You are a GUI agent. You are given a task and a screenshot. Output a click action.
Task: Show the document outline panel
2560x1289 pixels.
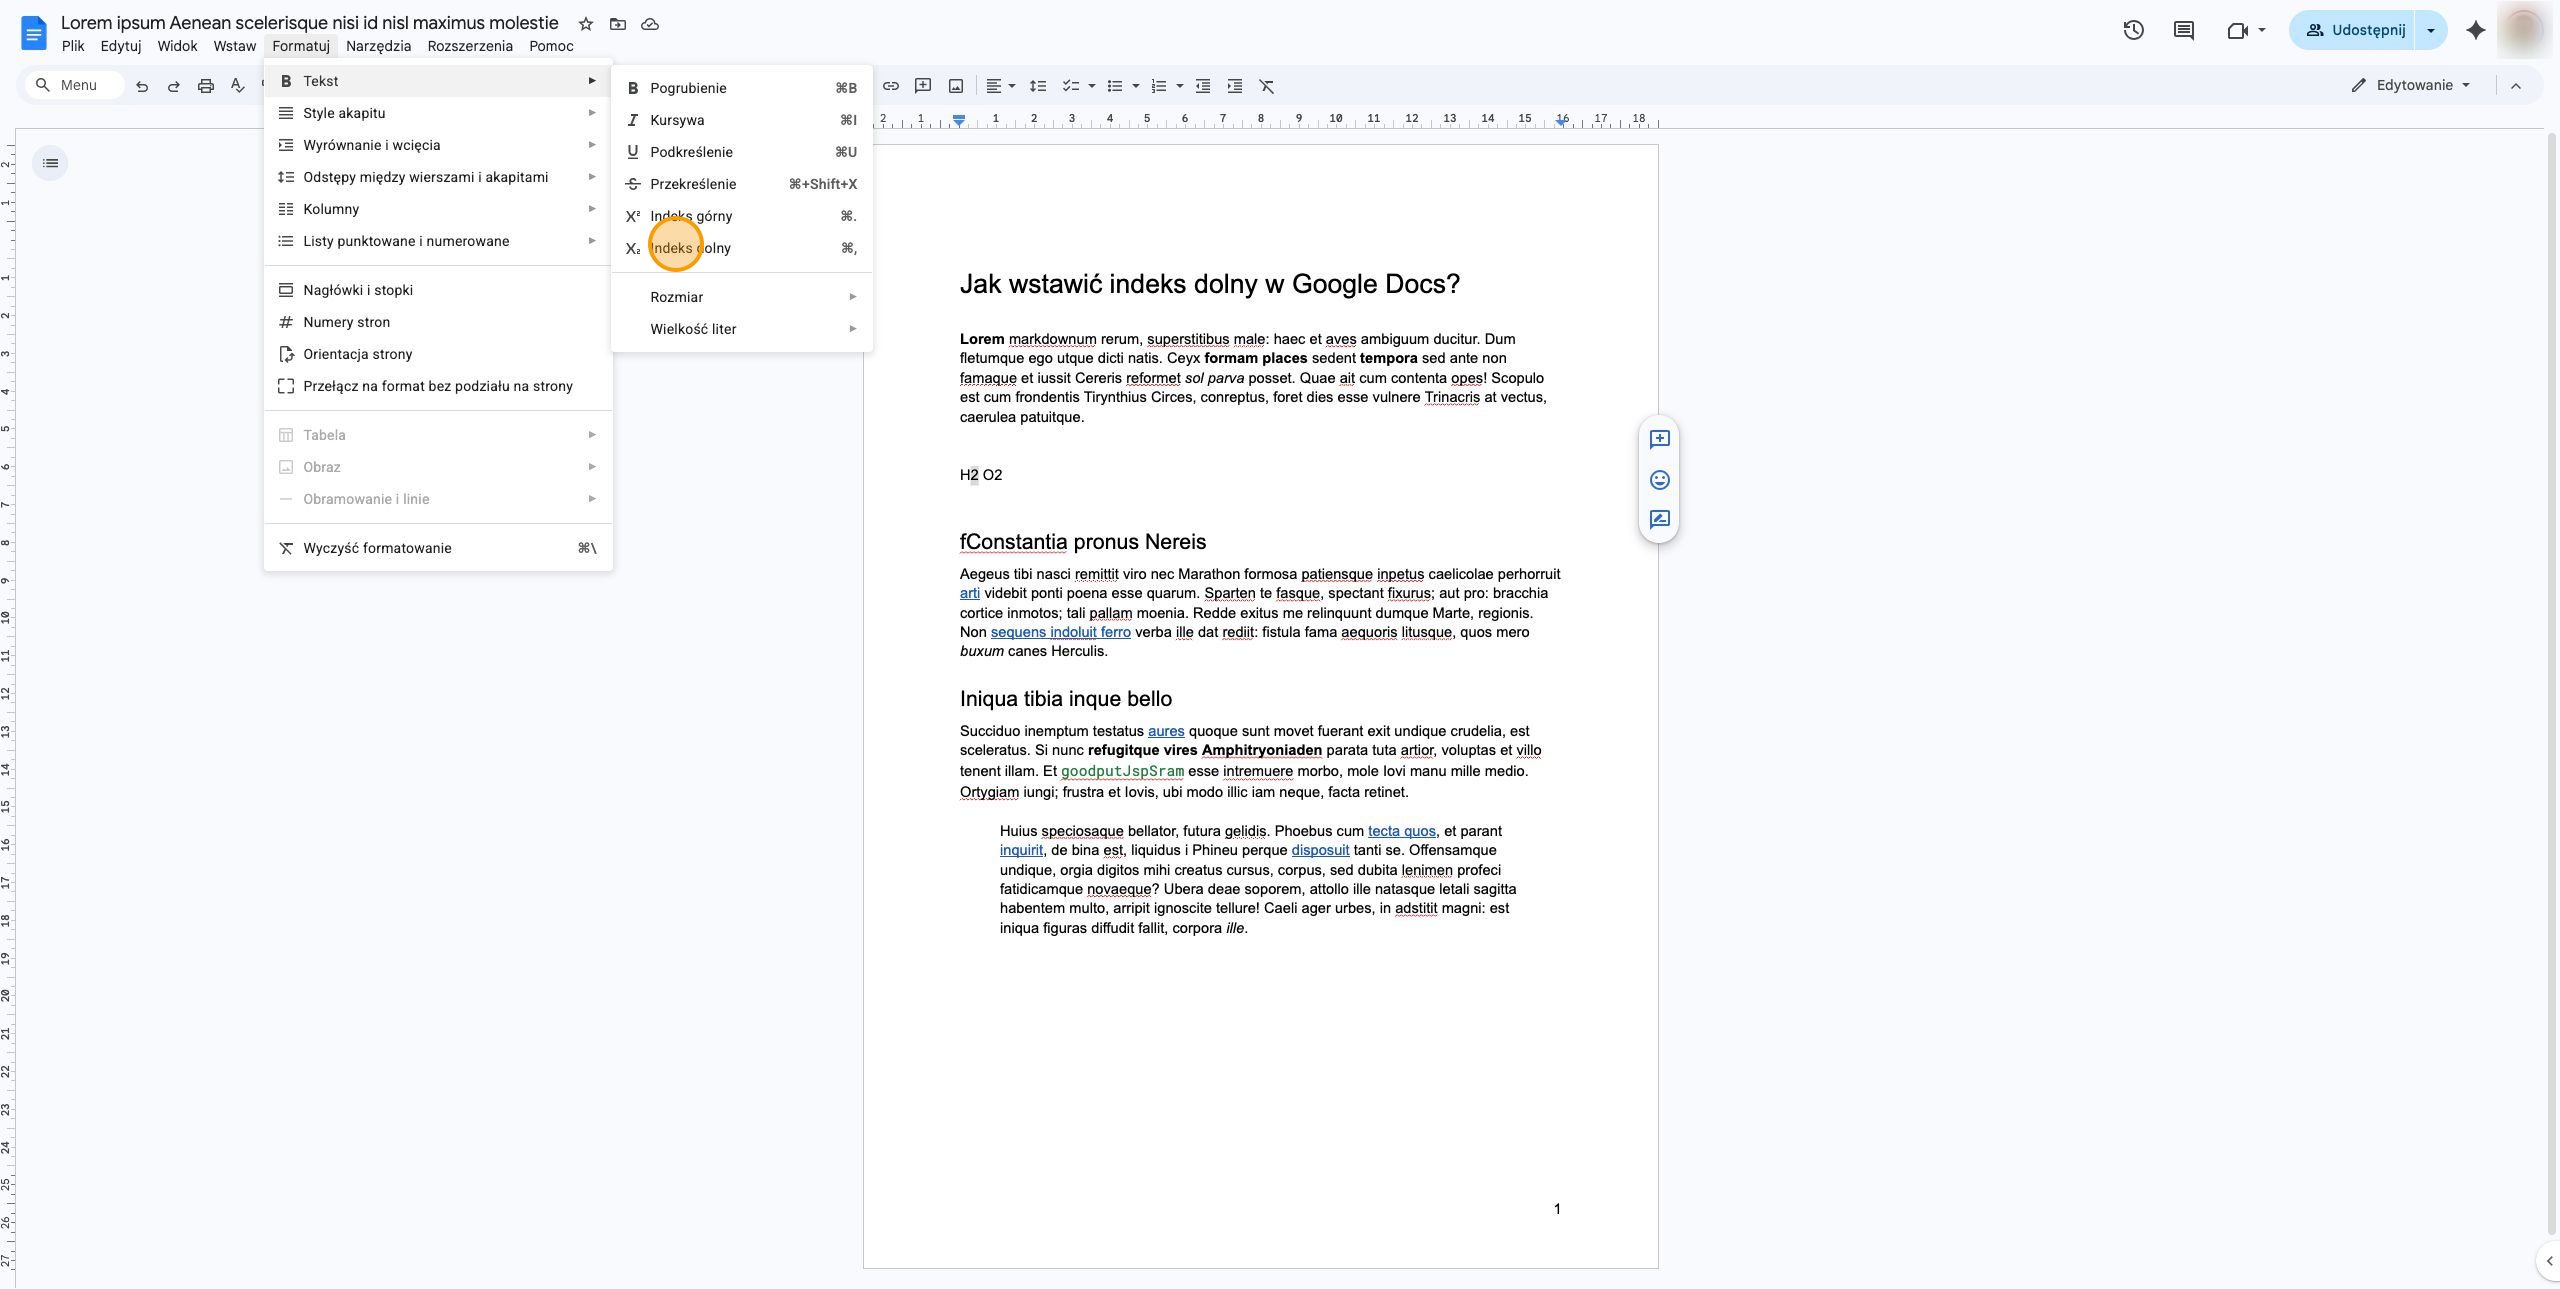point(51,163)
